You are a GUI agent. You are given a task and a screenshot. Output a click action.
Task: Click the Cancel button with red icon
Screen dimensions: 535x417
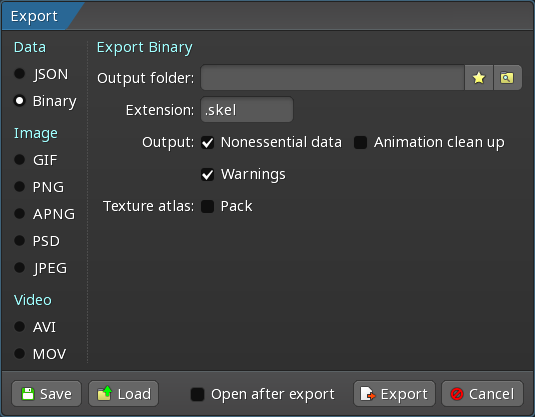click(x=482, y=394)
